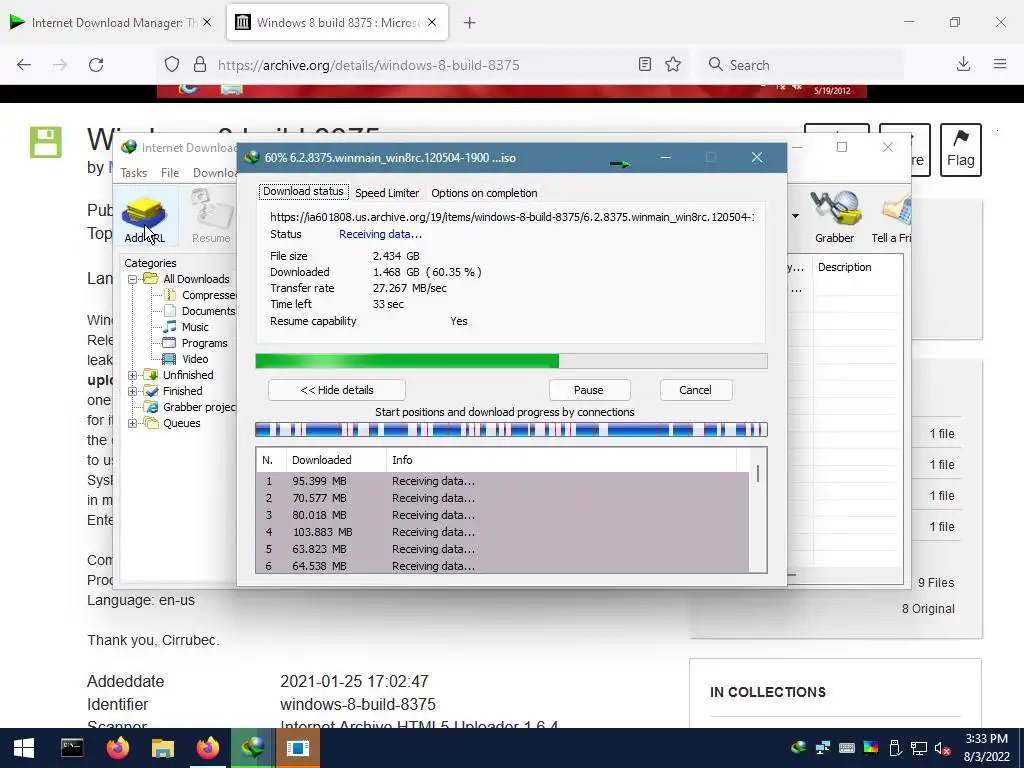The height and width of the screenshot is (768, 1024).
Task: Click the Tell a Friend icon in IDM
Action: pos(893,217)
